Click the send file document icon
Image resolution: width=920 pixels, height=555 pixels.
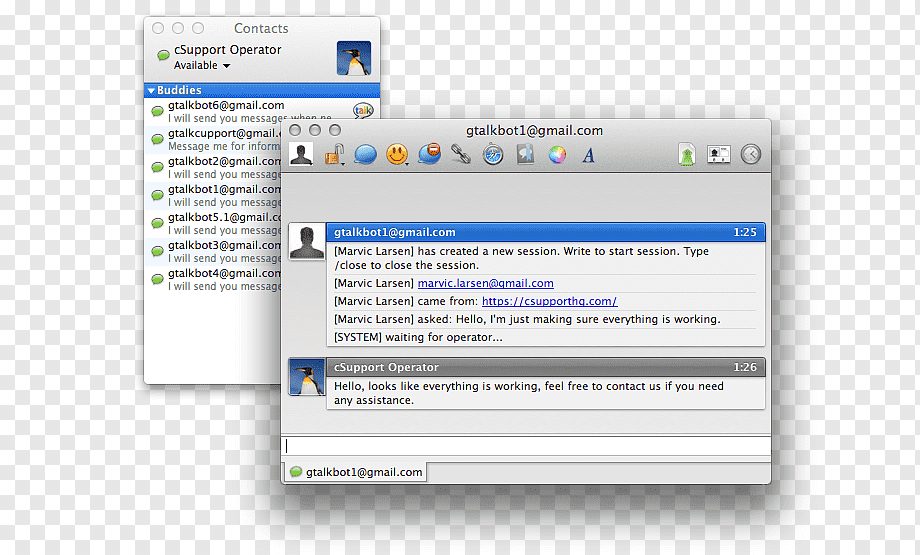tap(686, 155)
